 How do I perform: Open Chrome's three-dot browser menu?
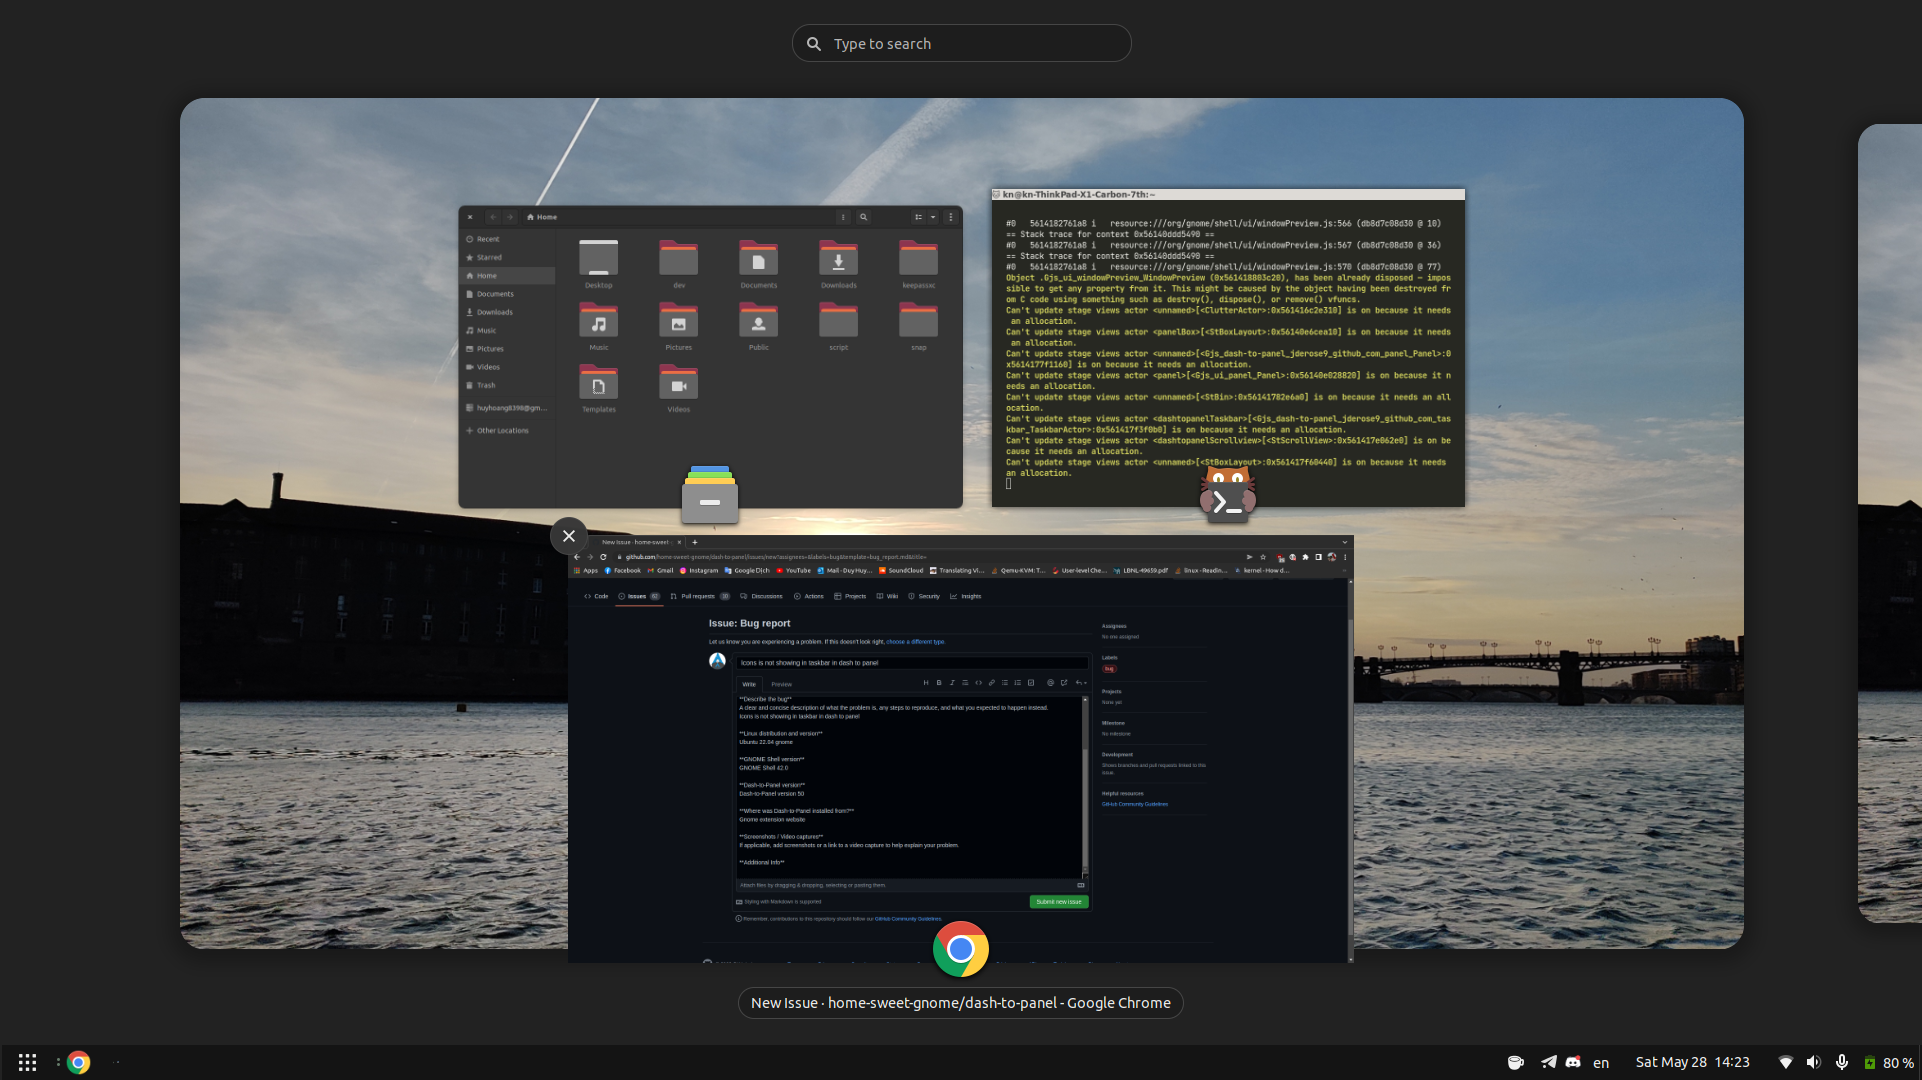[x=1345, y=558]
